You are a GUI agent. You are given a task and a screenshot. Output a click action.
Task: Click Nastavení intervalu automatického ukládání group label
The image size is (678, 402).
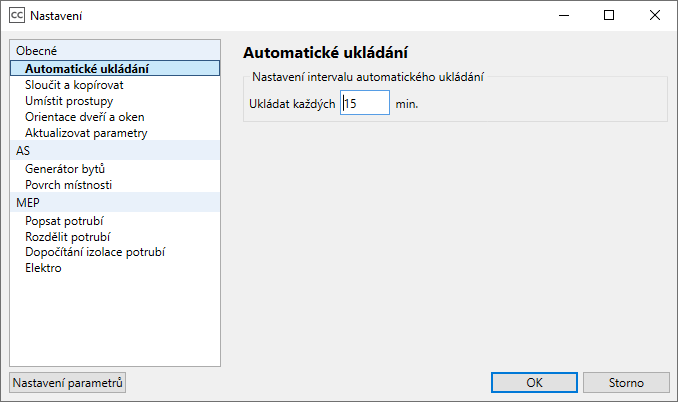(x=368, y=77)
